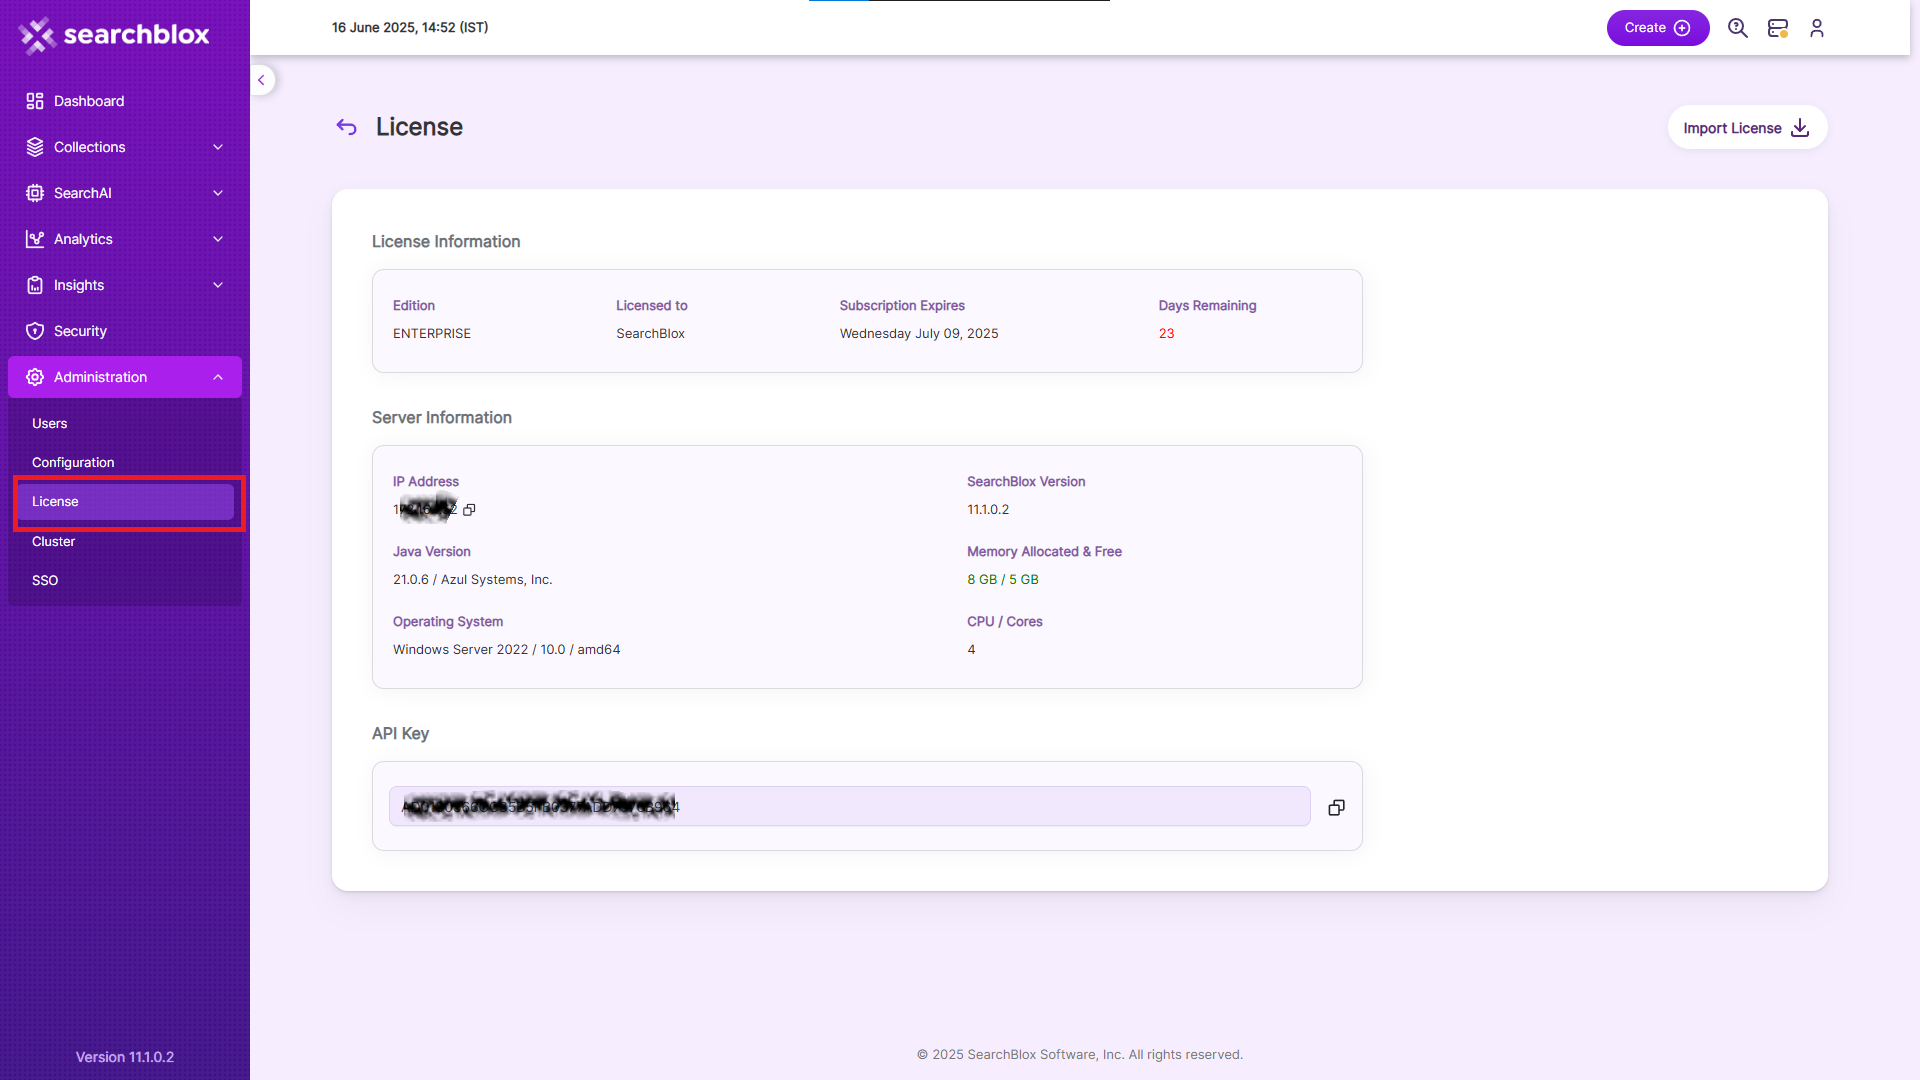Click the ENTERPRISE edition value
1920x1080 pixels.
432,334
